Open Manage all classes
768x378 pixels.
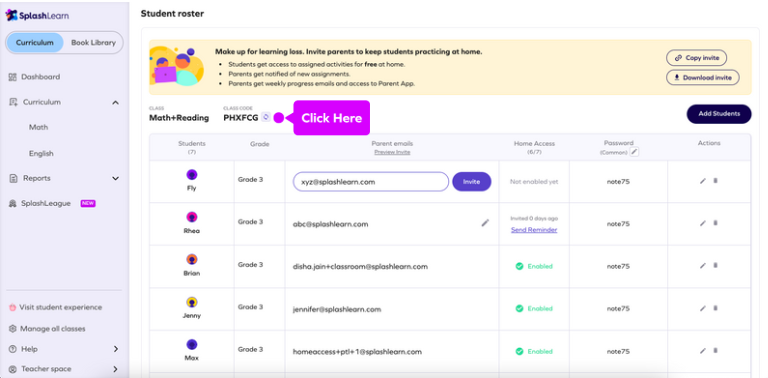(52, 329)
